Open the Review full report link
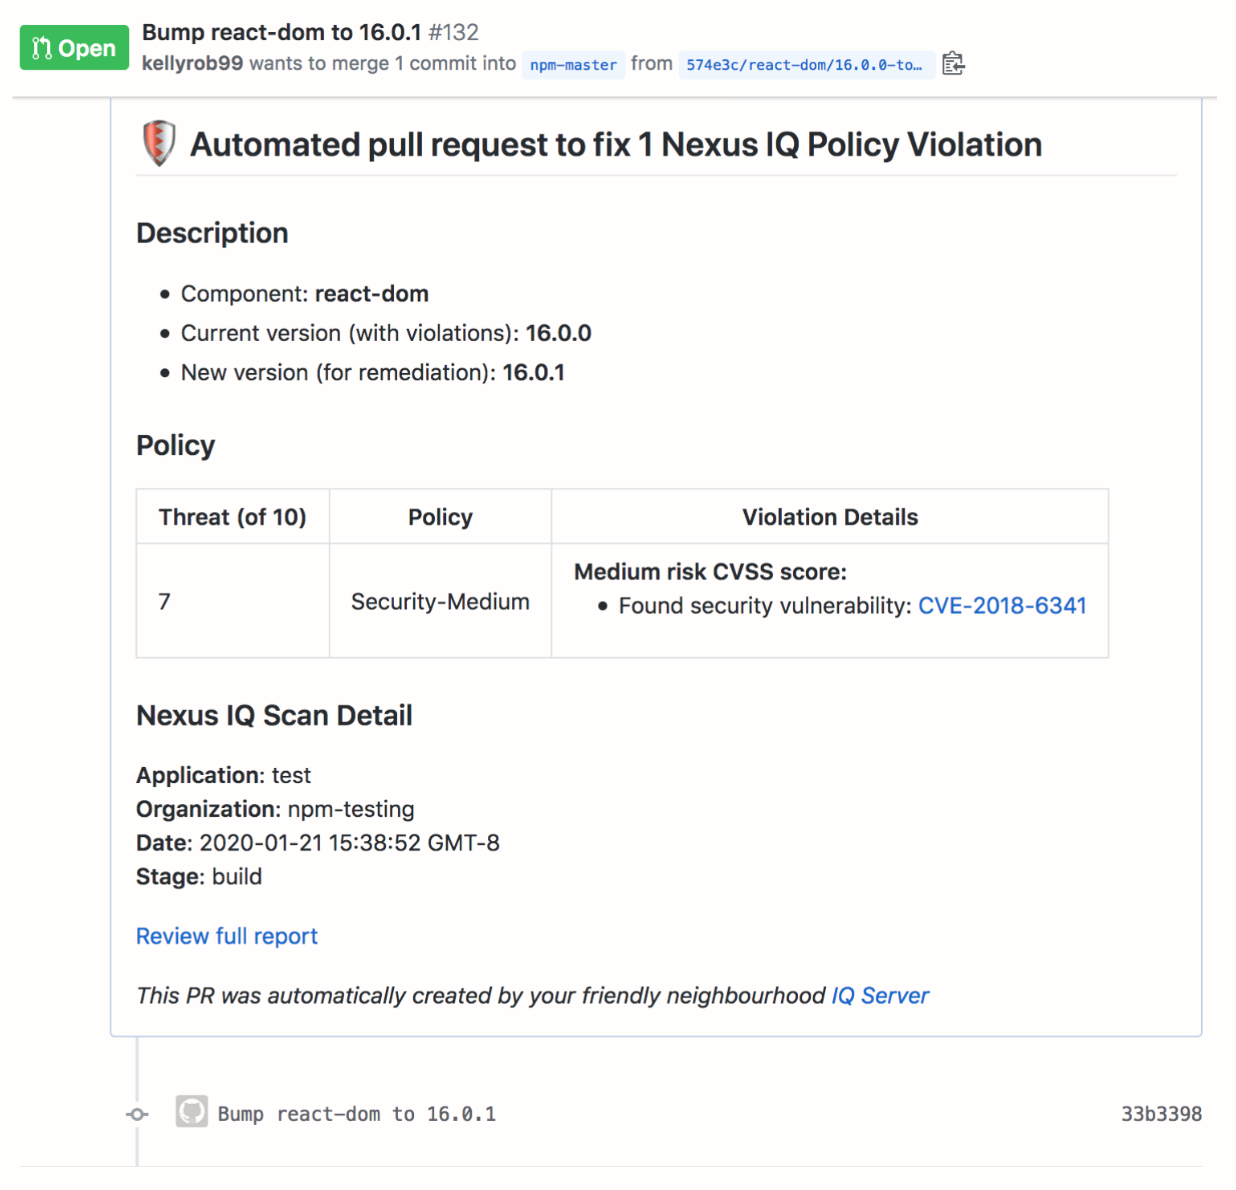The width and height of the screenshot is (1236, 1190). click(x=227, y=936)
